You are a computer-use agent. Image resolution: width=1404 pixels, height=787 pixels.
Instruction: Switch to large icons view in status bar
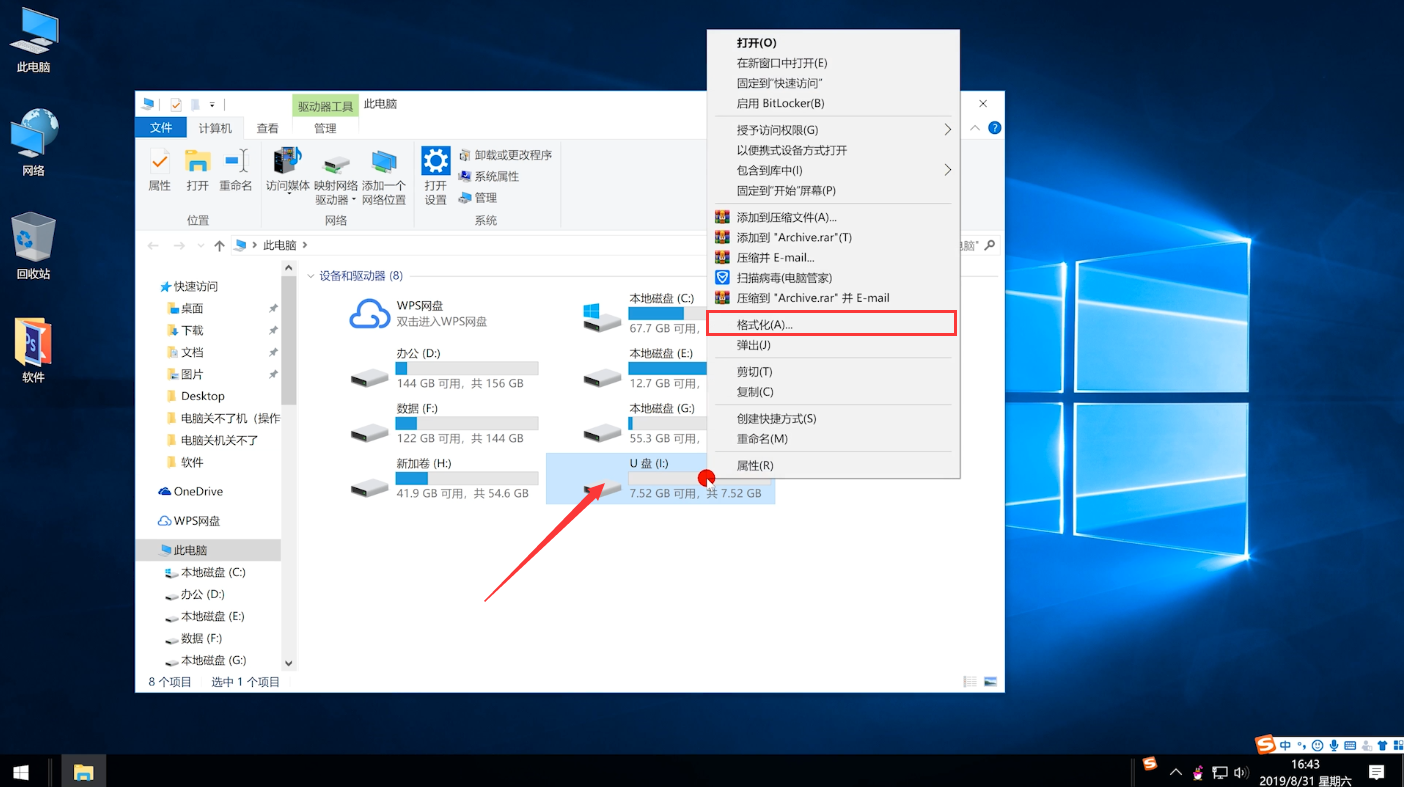(x=990, y=682)
